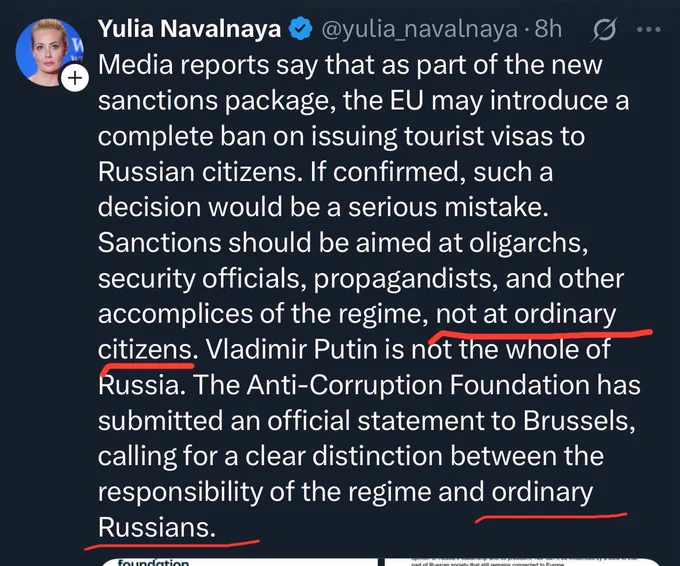Click the underlined phrase "not at ordinary"
Viewport: 680px width, 566px height.
pyautogui.click(x=526, y=314)
